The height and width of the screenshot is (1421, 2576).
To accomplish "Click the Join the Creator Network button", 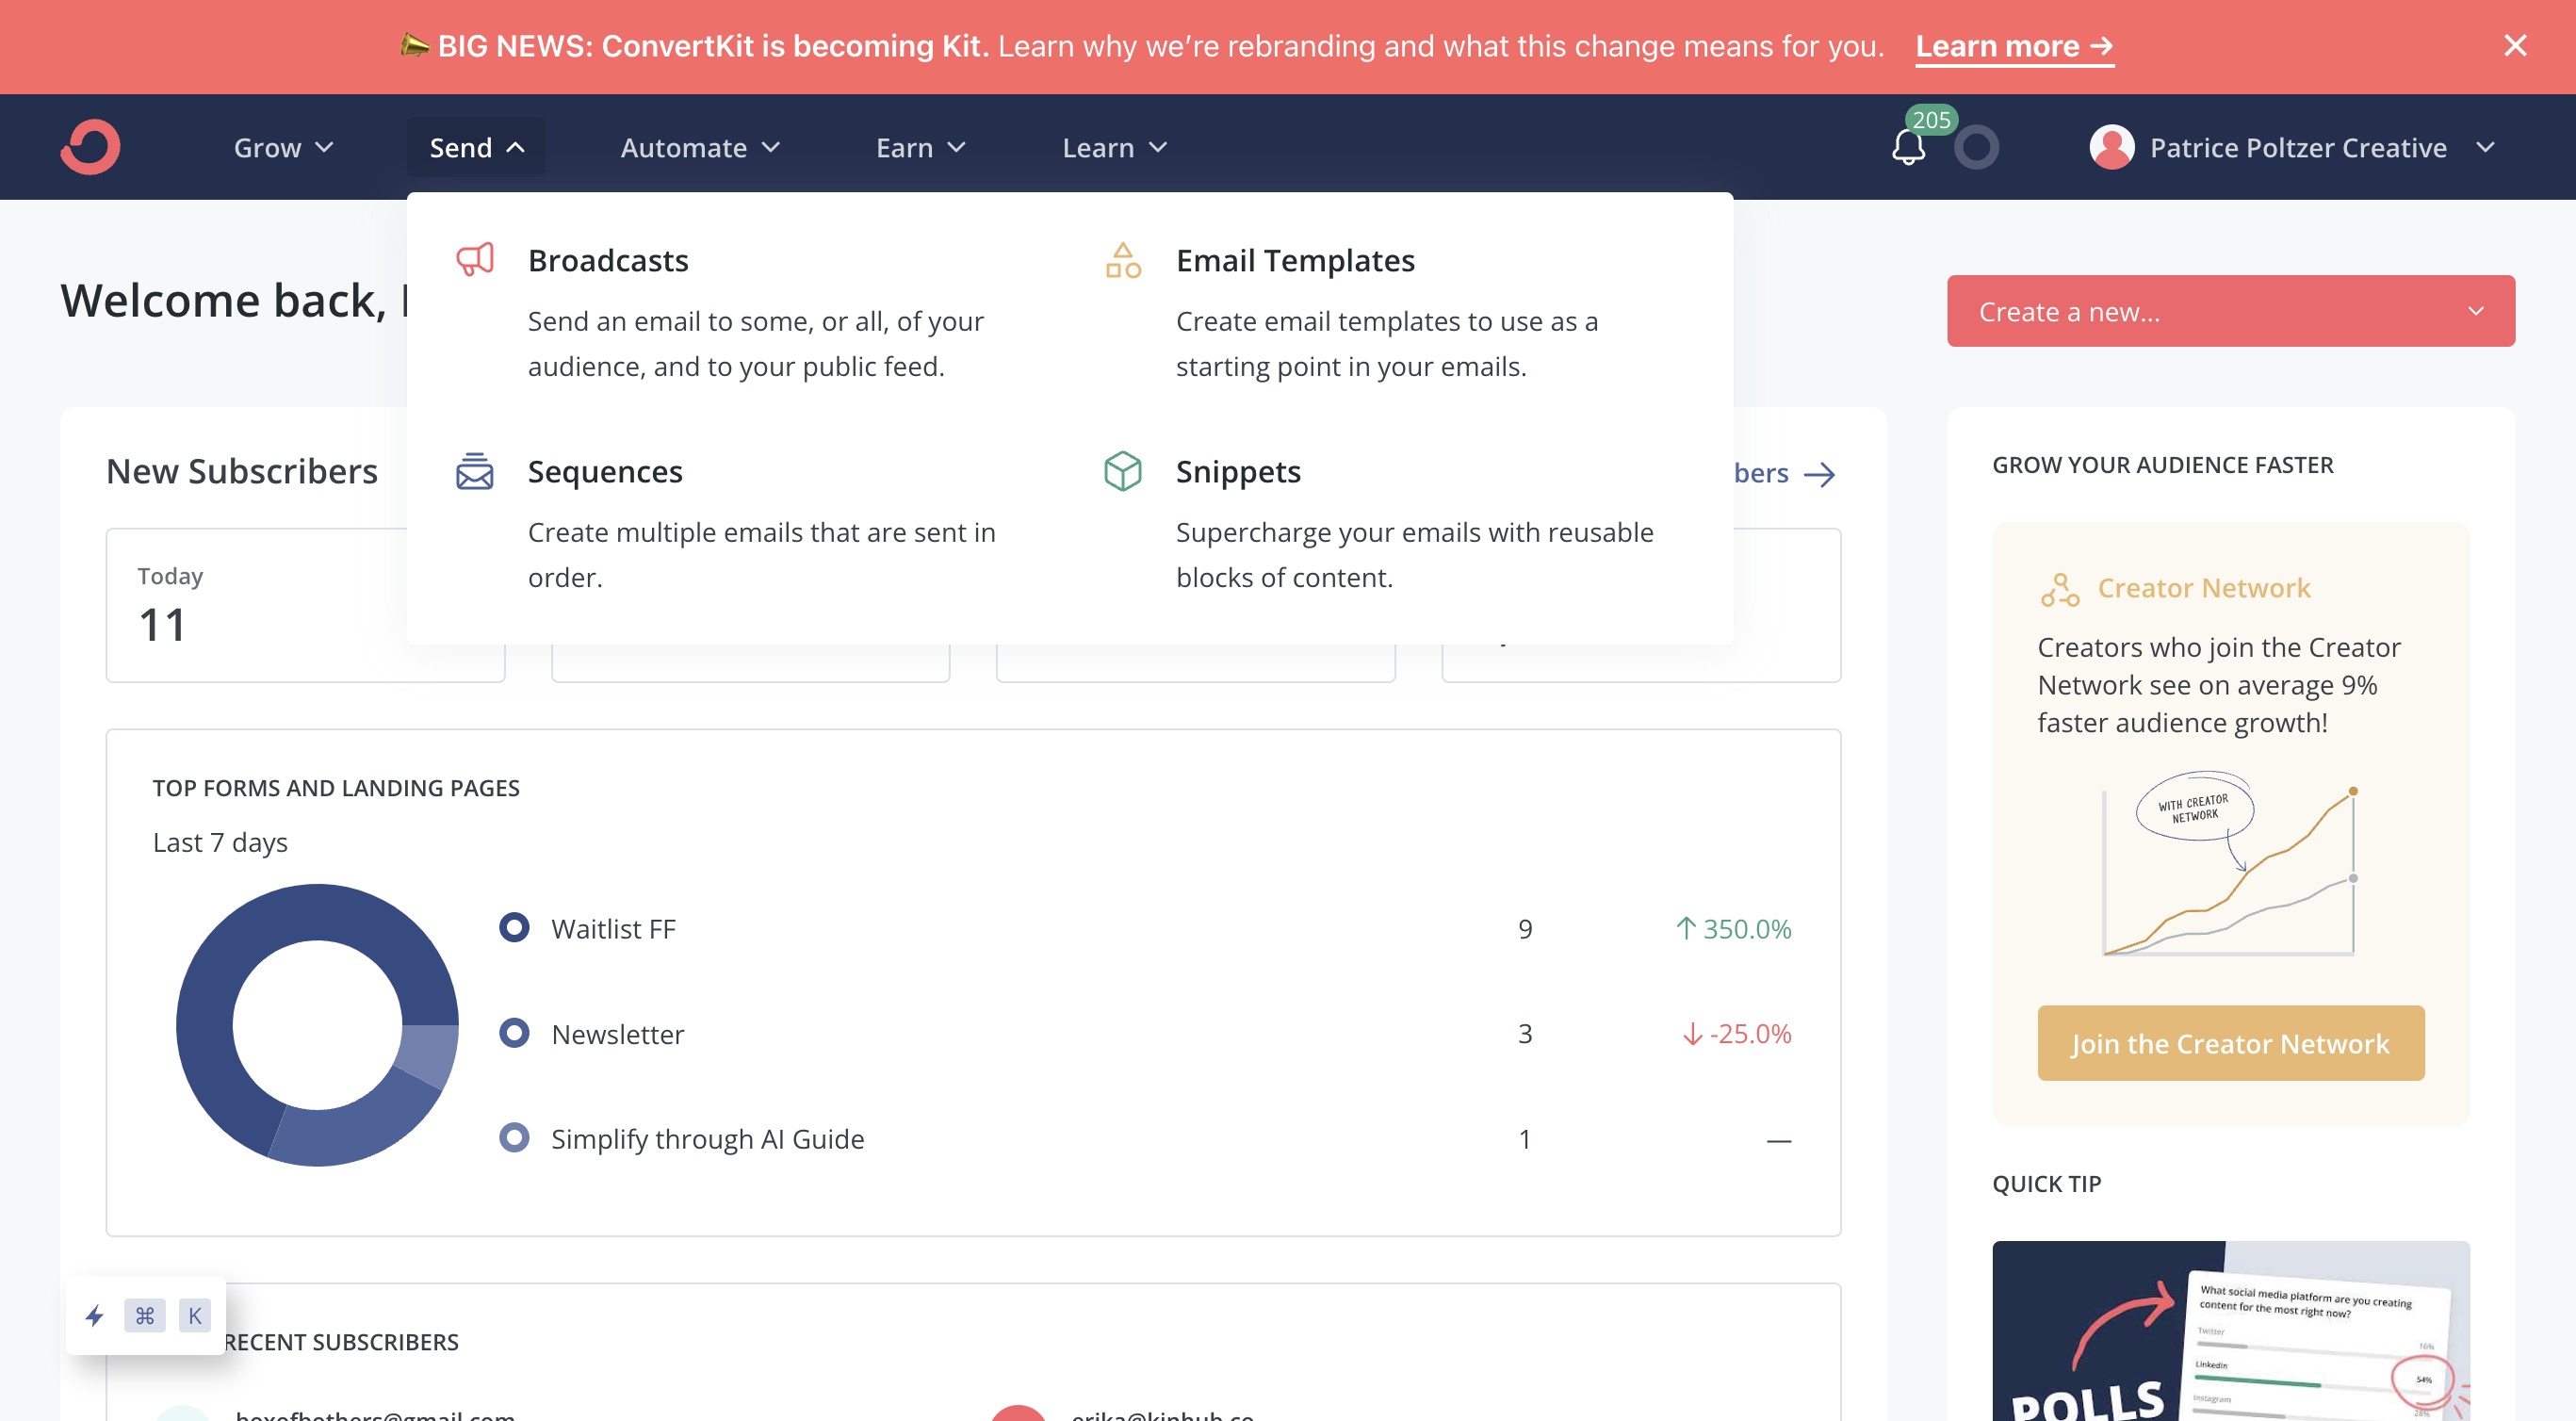I will tap(2230, 1043).
